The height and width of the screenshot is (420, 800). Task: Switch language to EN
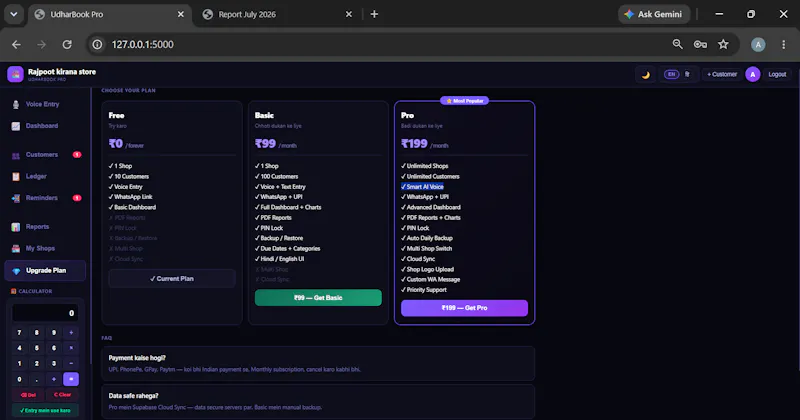[x=671, y=75]
